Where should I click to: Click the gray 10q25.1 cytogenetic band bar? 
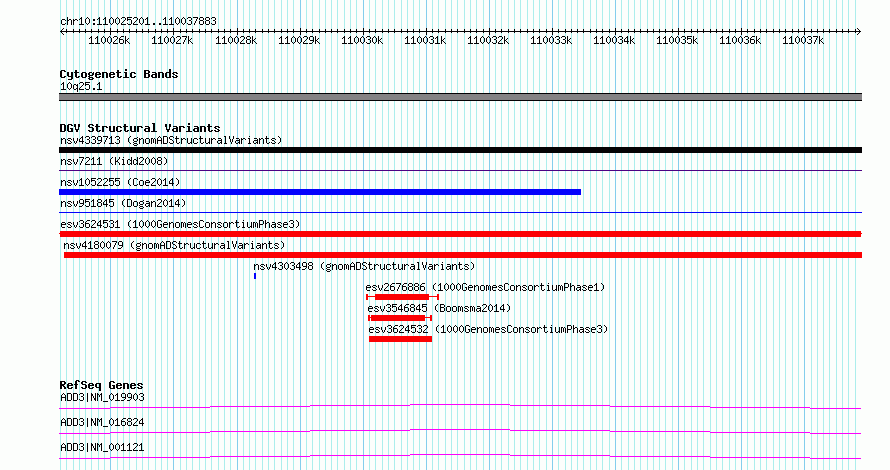[460, 97]
